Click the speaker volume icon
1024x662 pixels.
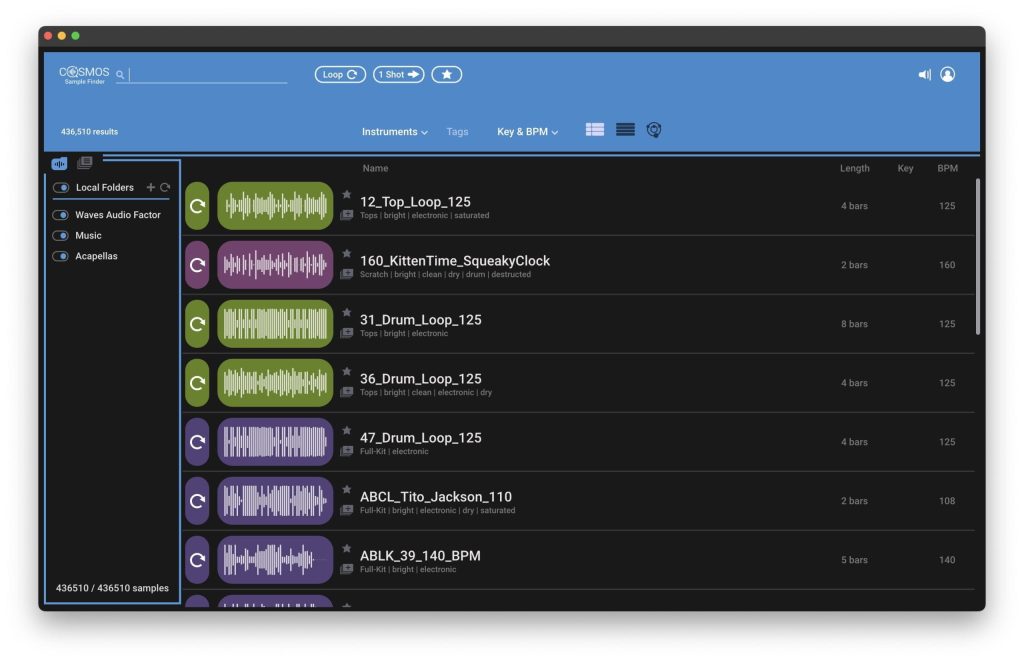(x=924, y=74)
